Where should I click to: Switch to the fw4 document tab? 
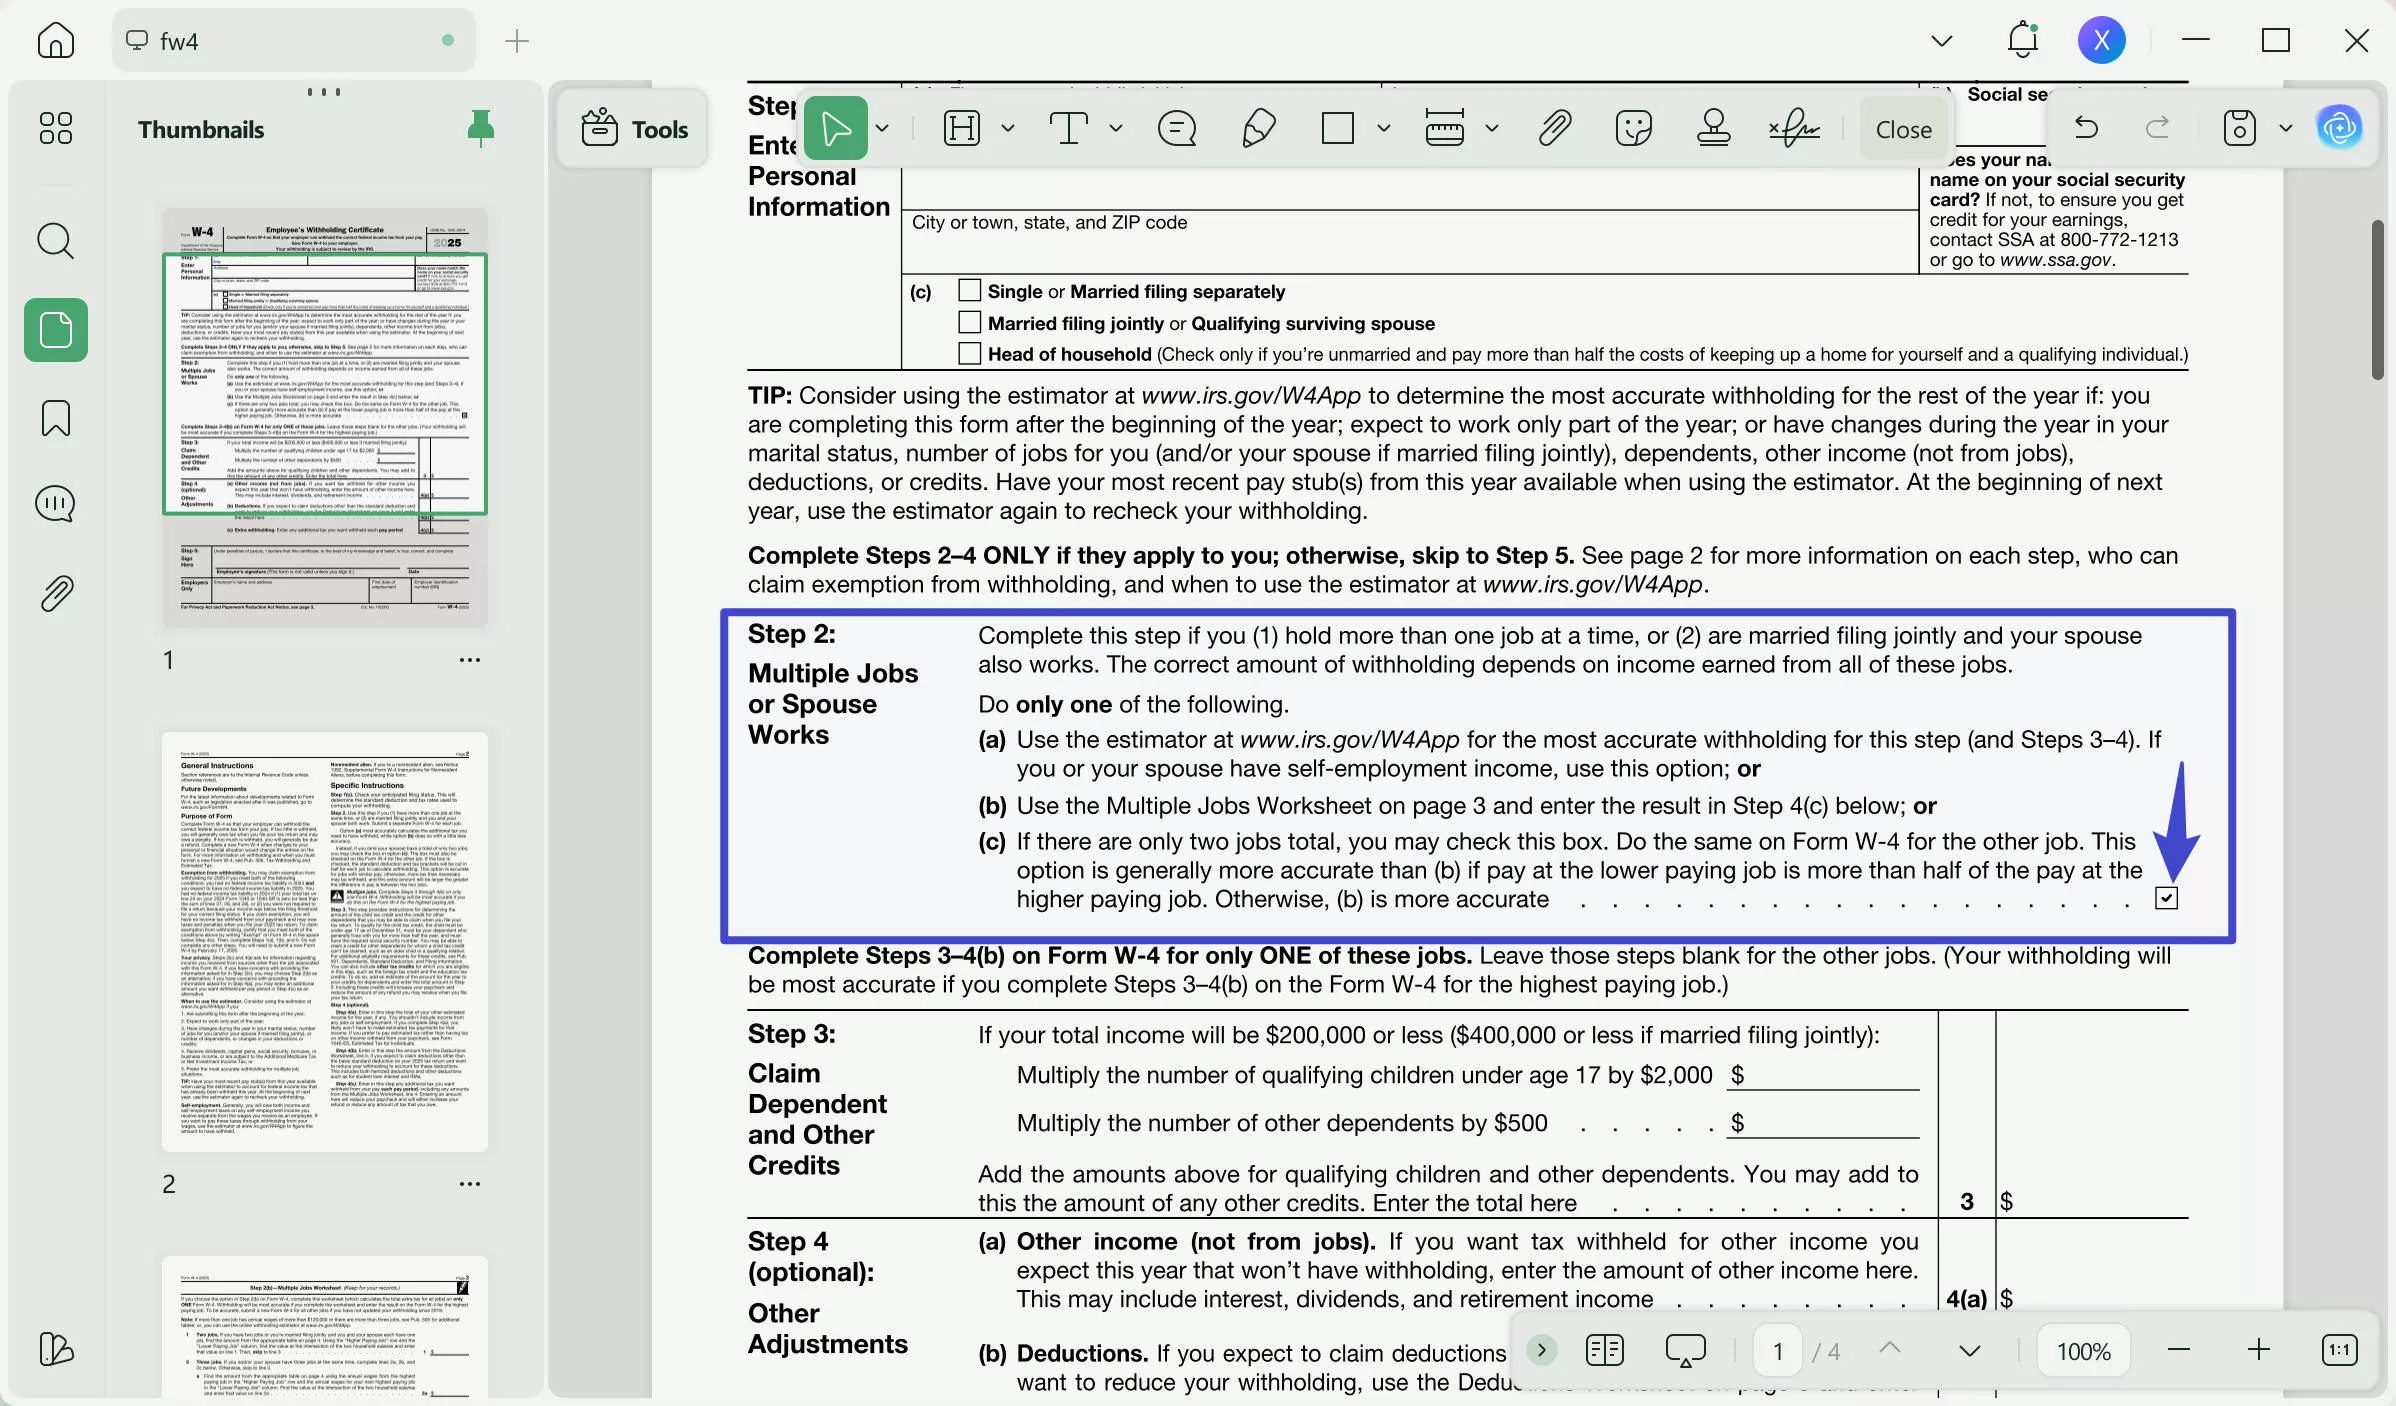click(x=290, y=41)
